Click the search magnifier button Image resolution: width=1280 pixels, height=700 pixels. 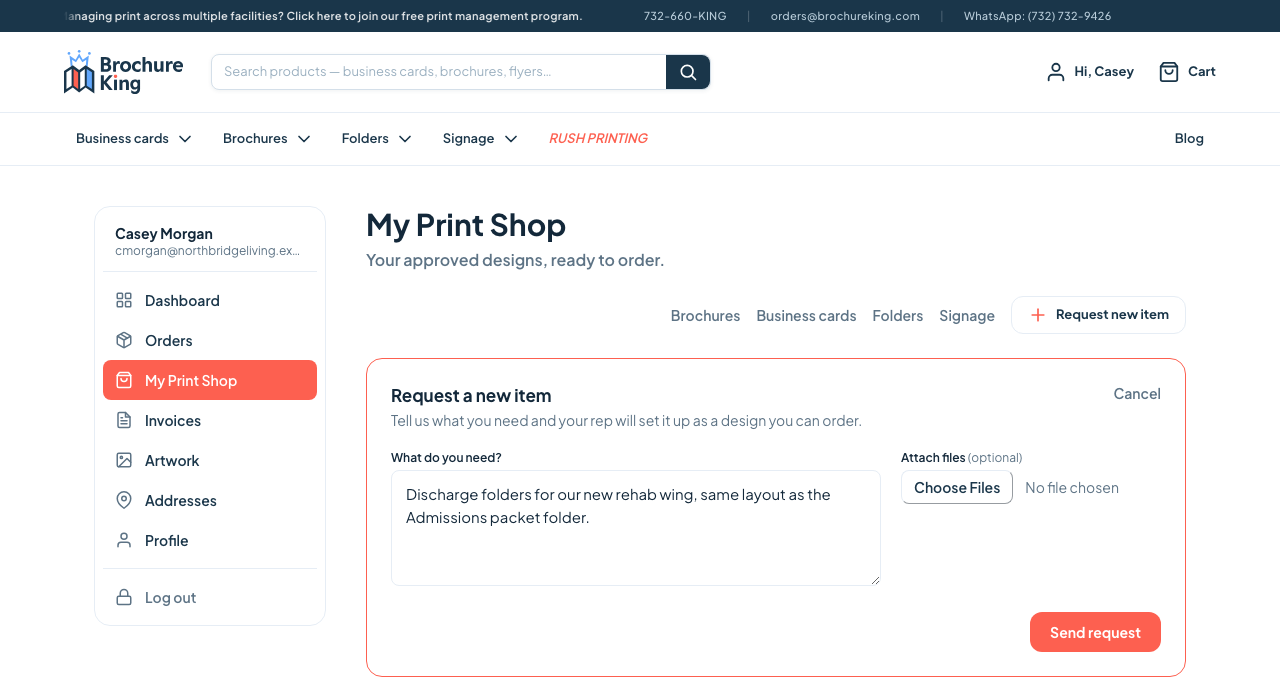[688, 72]
